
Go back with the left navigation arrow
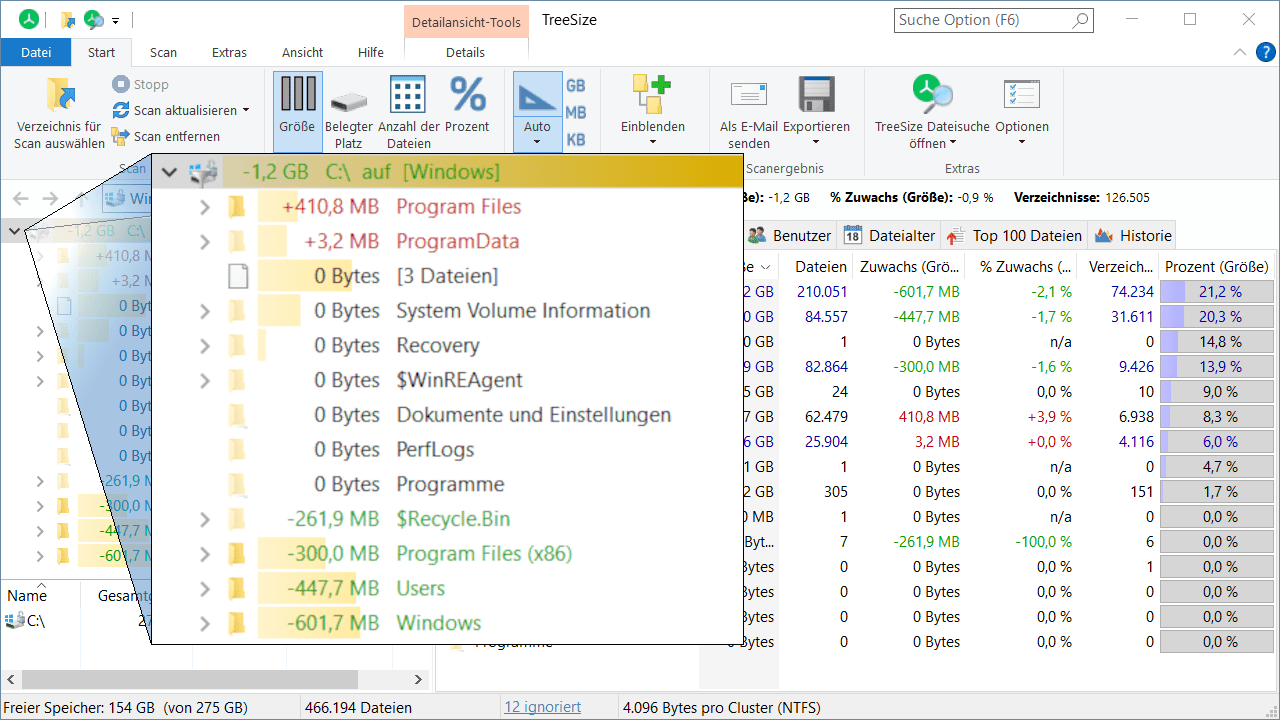[21, 198]
